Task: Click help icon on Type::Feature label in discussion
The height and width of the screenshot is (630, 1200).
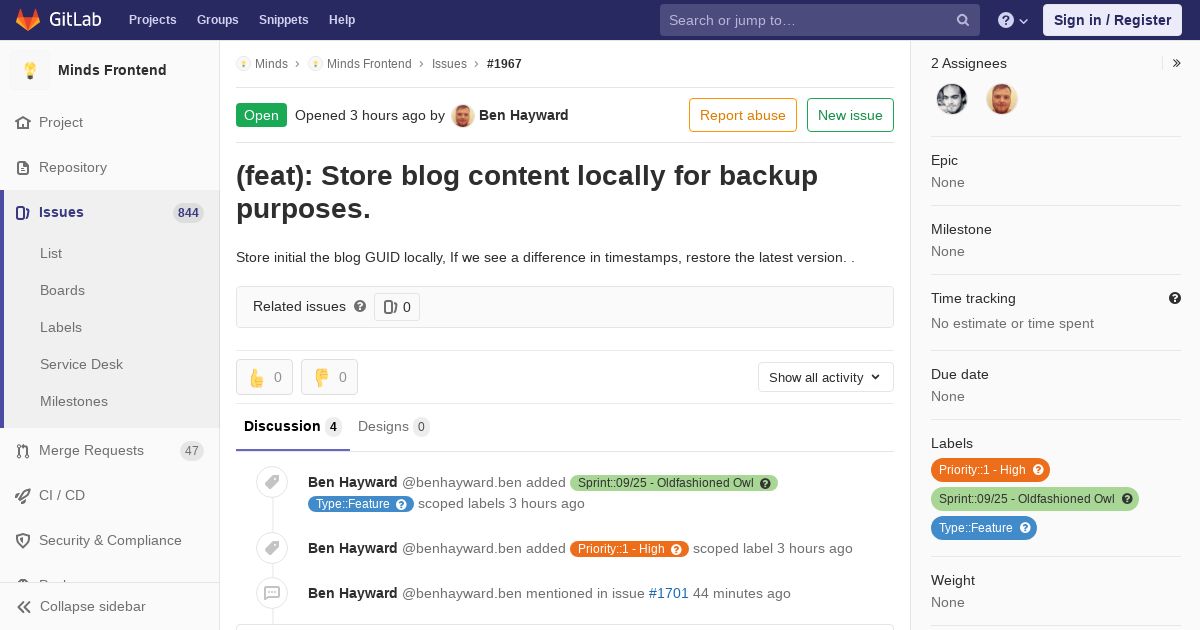Action: [x=401, y=504]
